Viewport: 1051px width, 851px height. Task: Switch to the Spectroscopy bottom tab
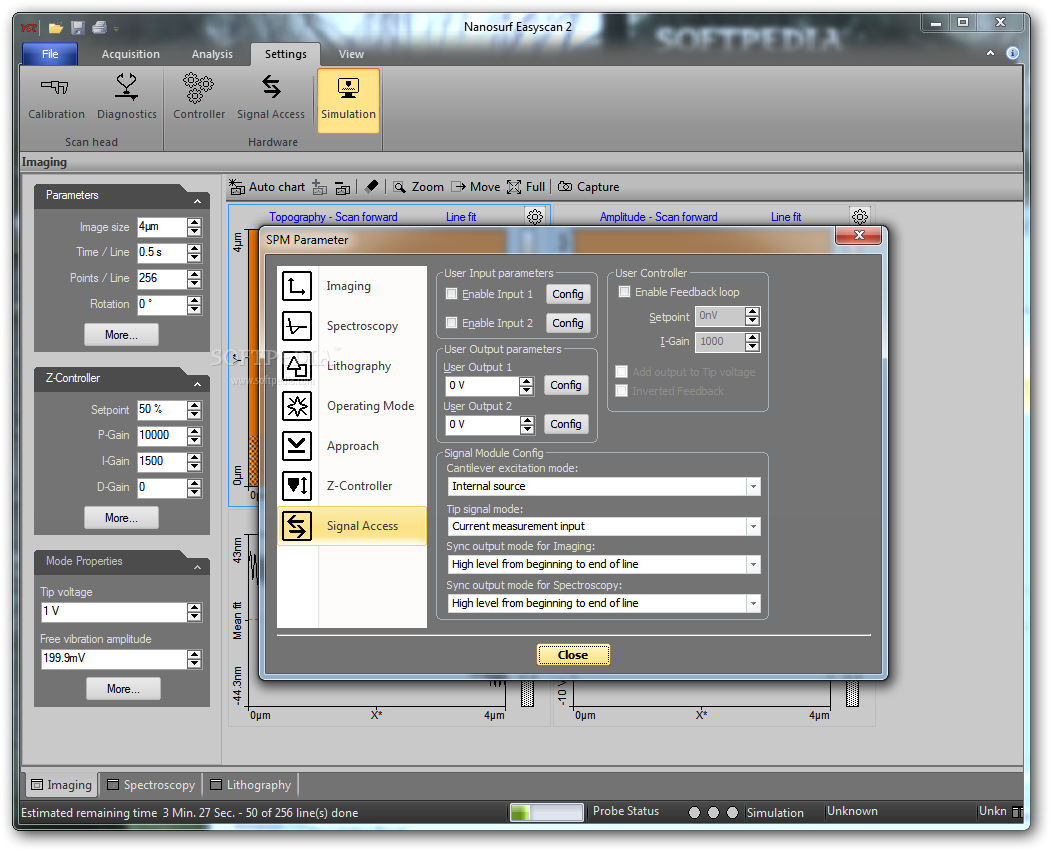click(x=151, y=785)
